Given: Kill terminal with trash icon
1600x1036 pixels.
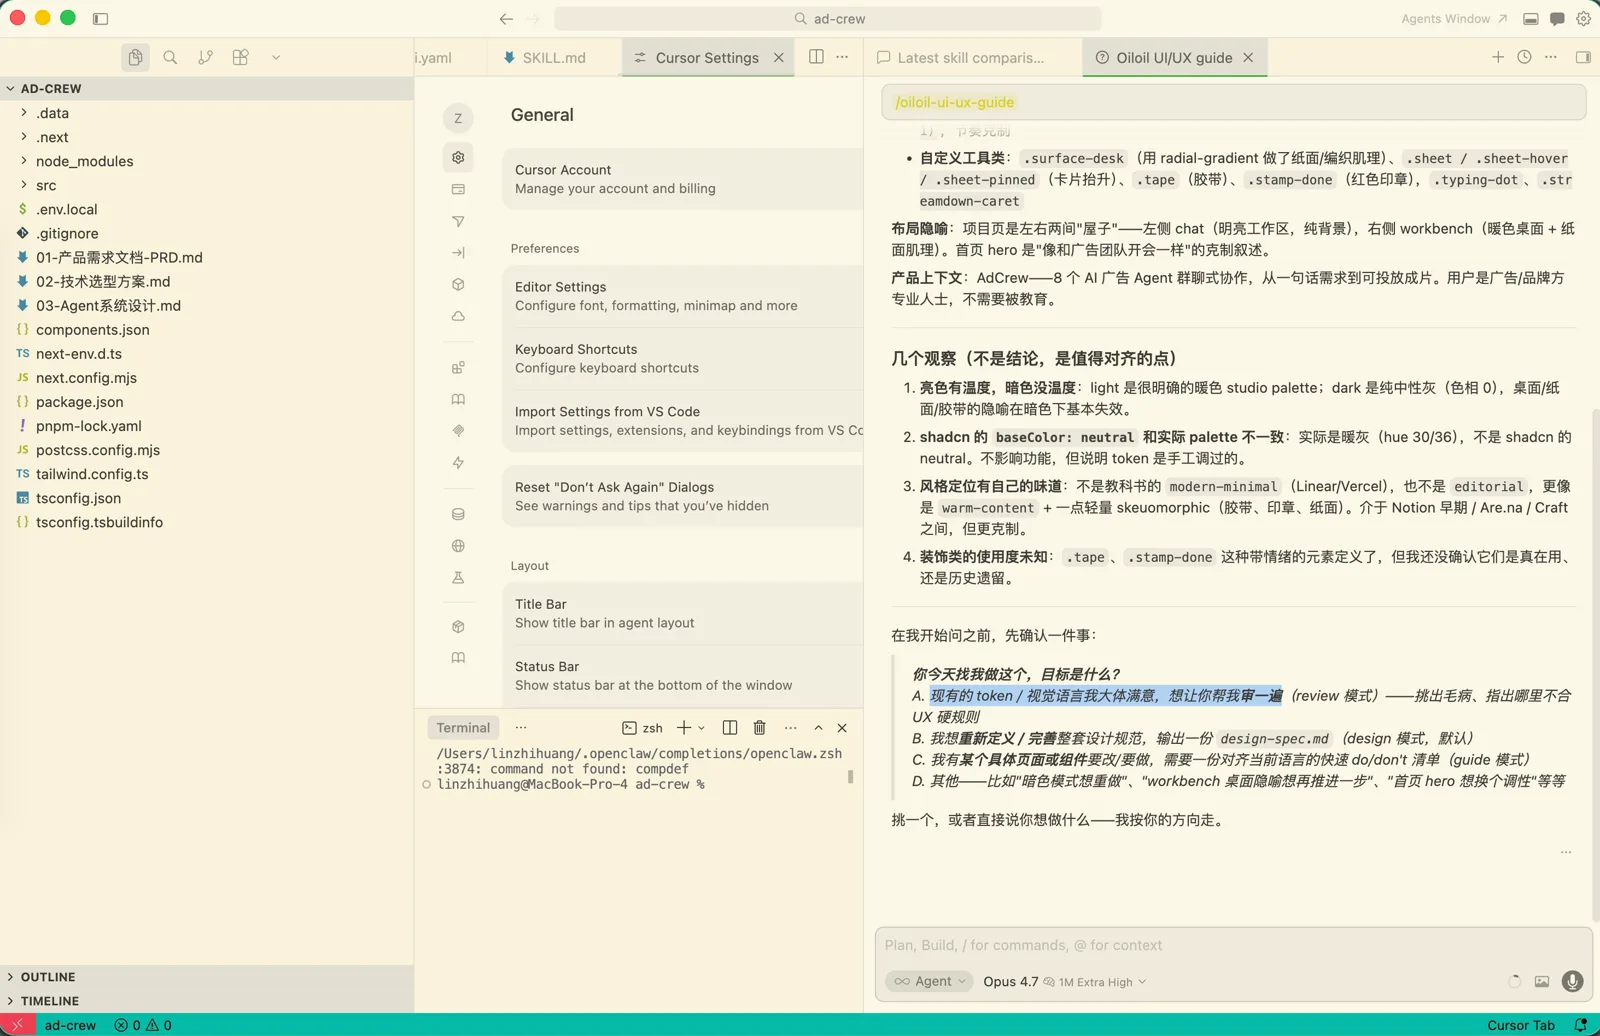Looking at the screenshot, I should (760, 728).
